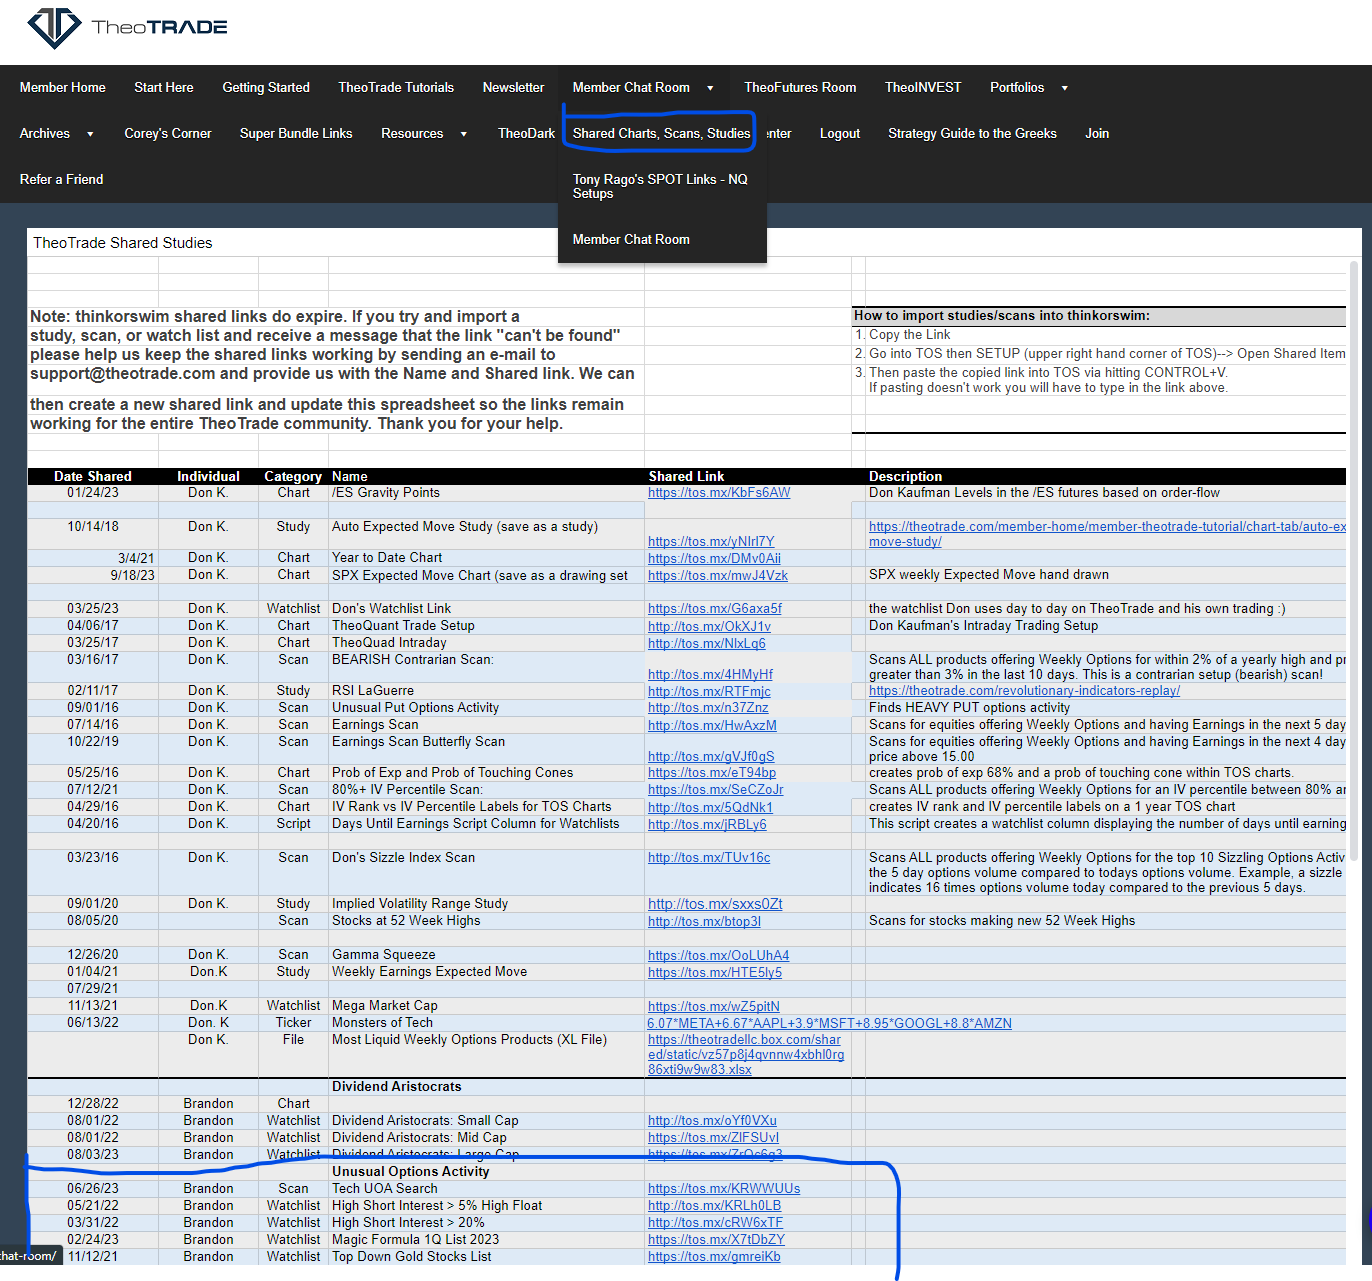
Task: Open SPX Expected Move Chart link
Action: coord(718,576)
